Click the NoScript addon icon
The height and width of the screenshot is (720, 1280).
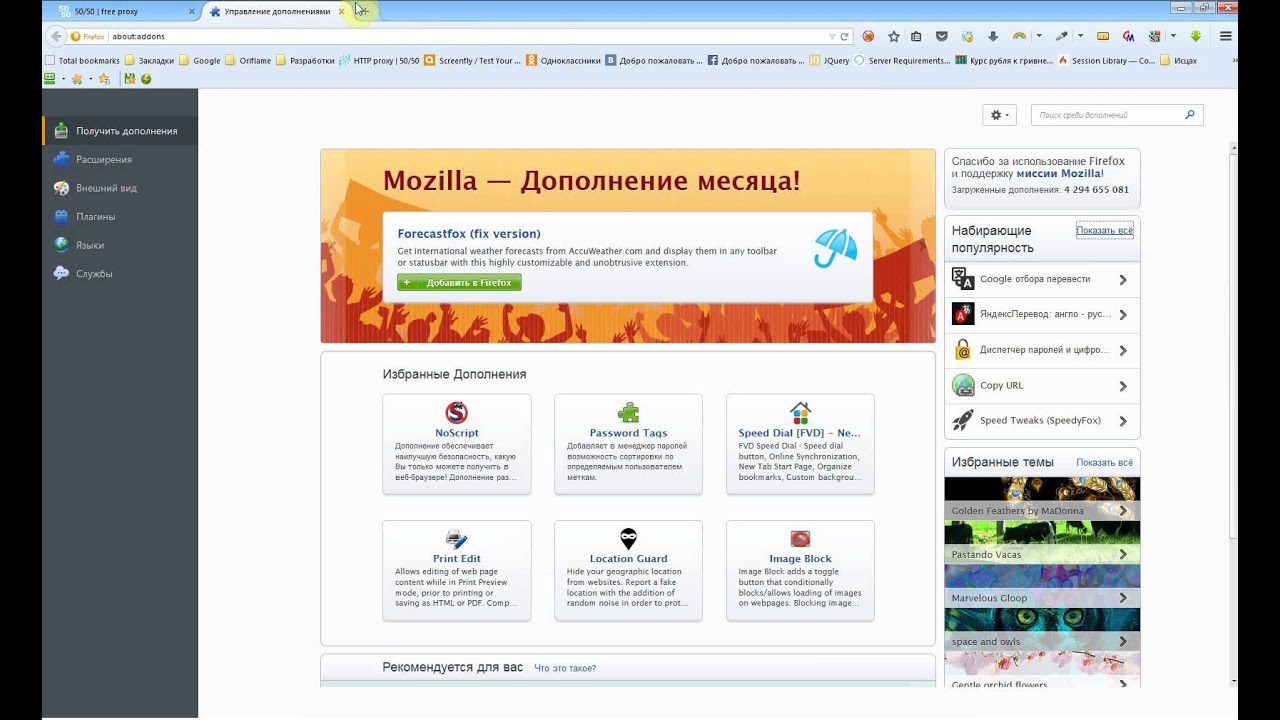[457, 412]
